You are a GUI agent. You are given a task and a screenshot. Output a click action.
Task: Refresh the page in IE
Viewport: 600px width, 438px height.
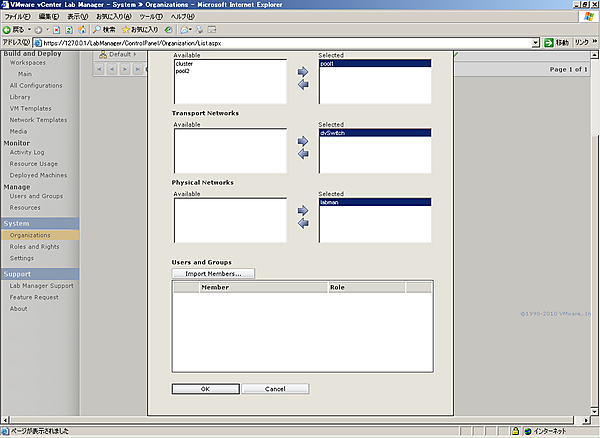click(x=69, y=30)
